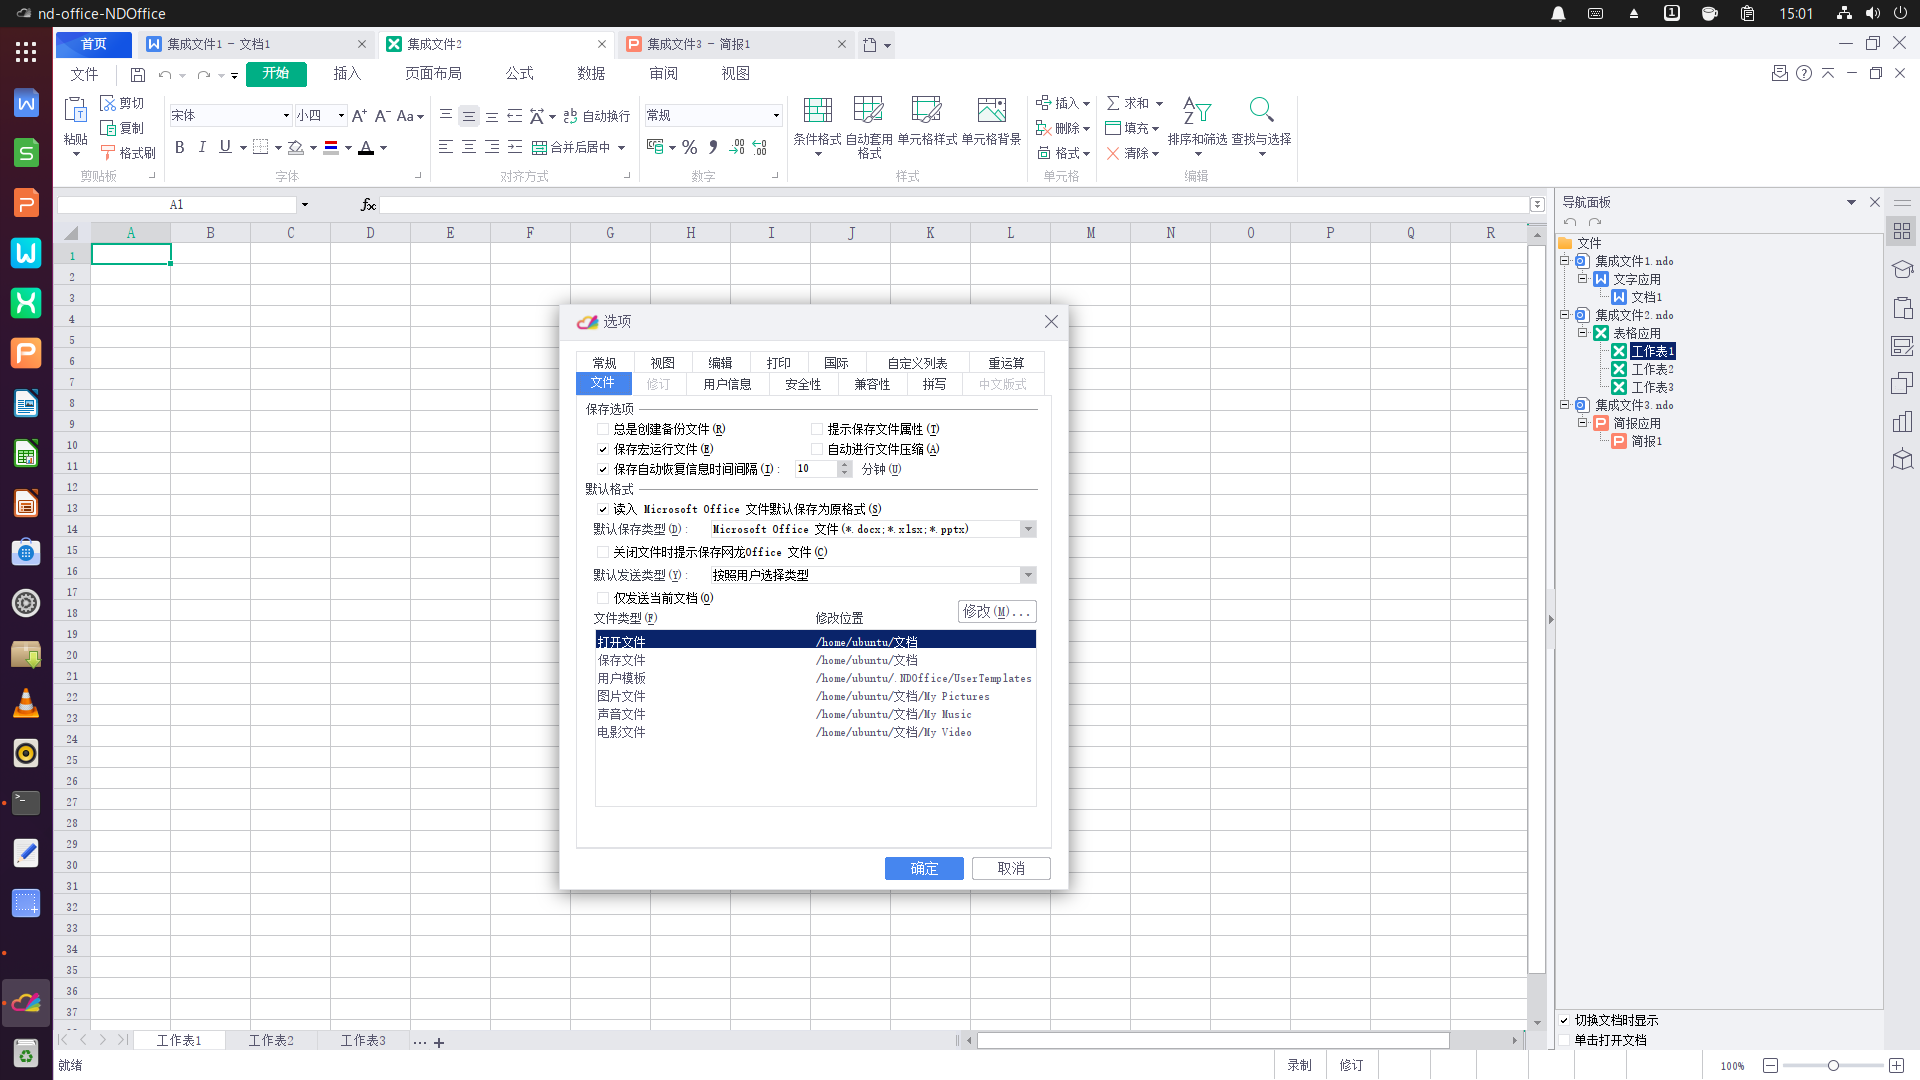Click the 修订 button in status bar
Screen dimensions: 1920x1080
coord(1351,1065)
